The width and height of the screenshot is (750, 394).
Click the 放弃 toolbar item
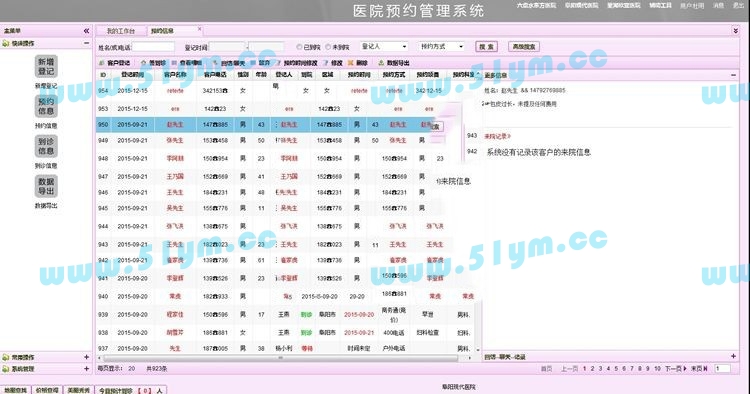point(261,63)
